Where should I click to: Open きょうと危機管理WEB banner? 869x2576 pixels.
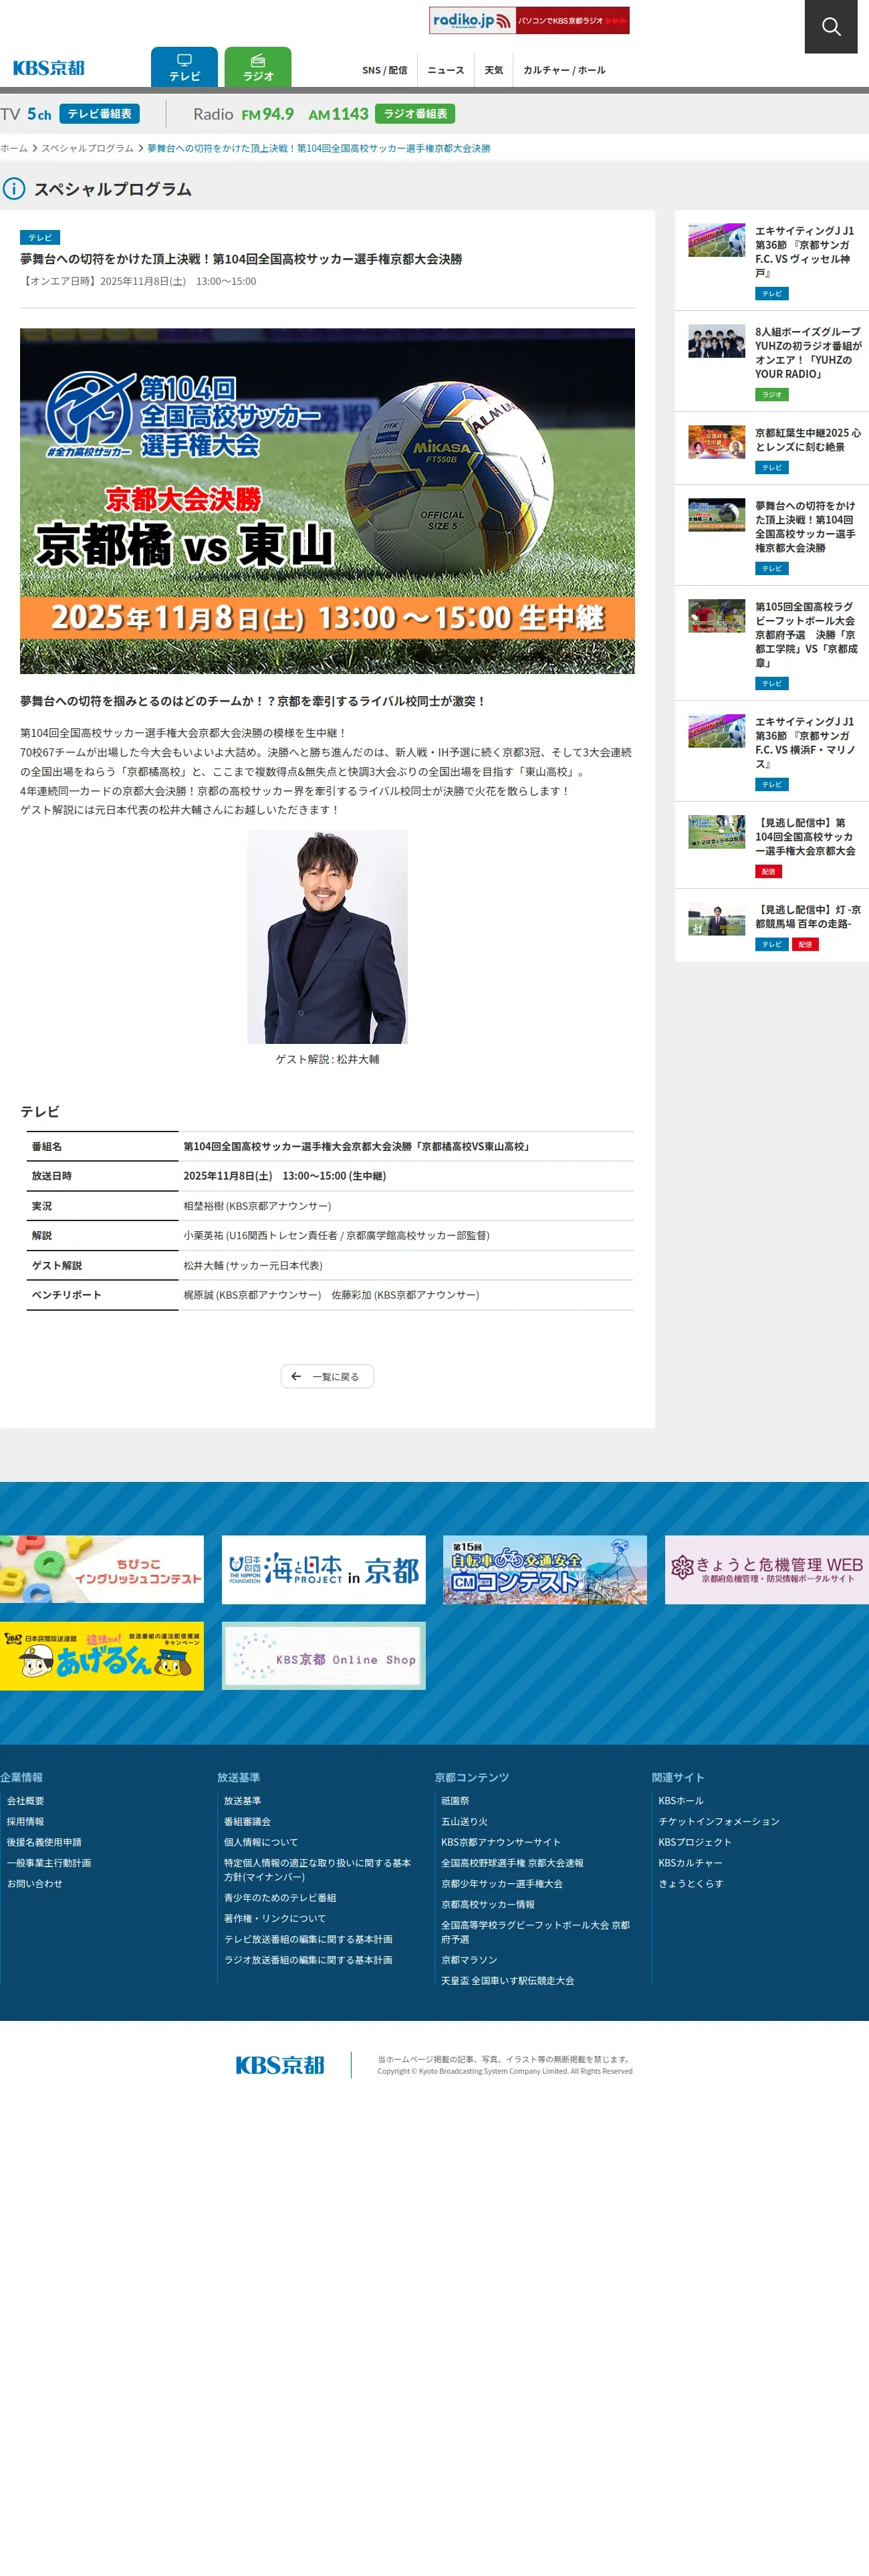coord(767,1569)
